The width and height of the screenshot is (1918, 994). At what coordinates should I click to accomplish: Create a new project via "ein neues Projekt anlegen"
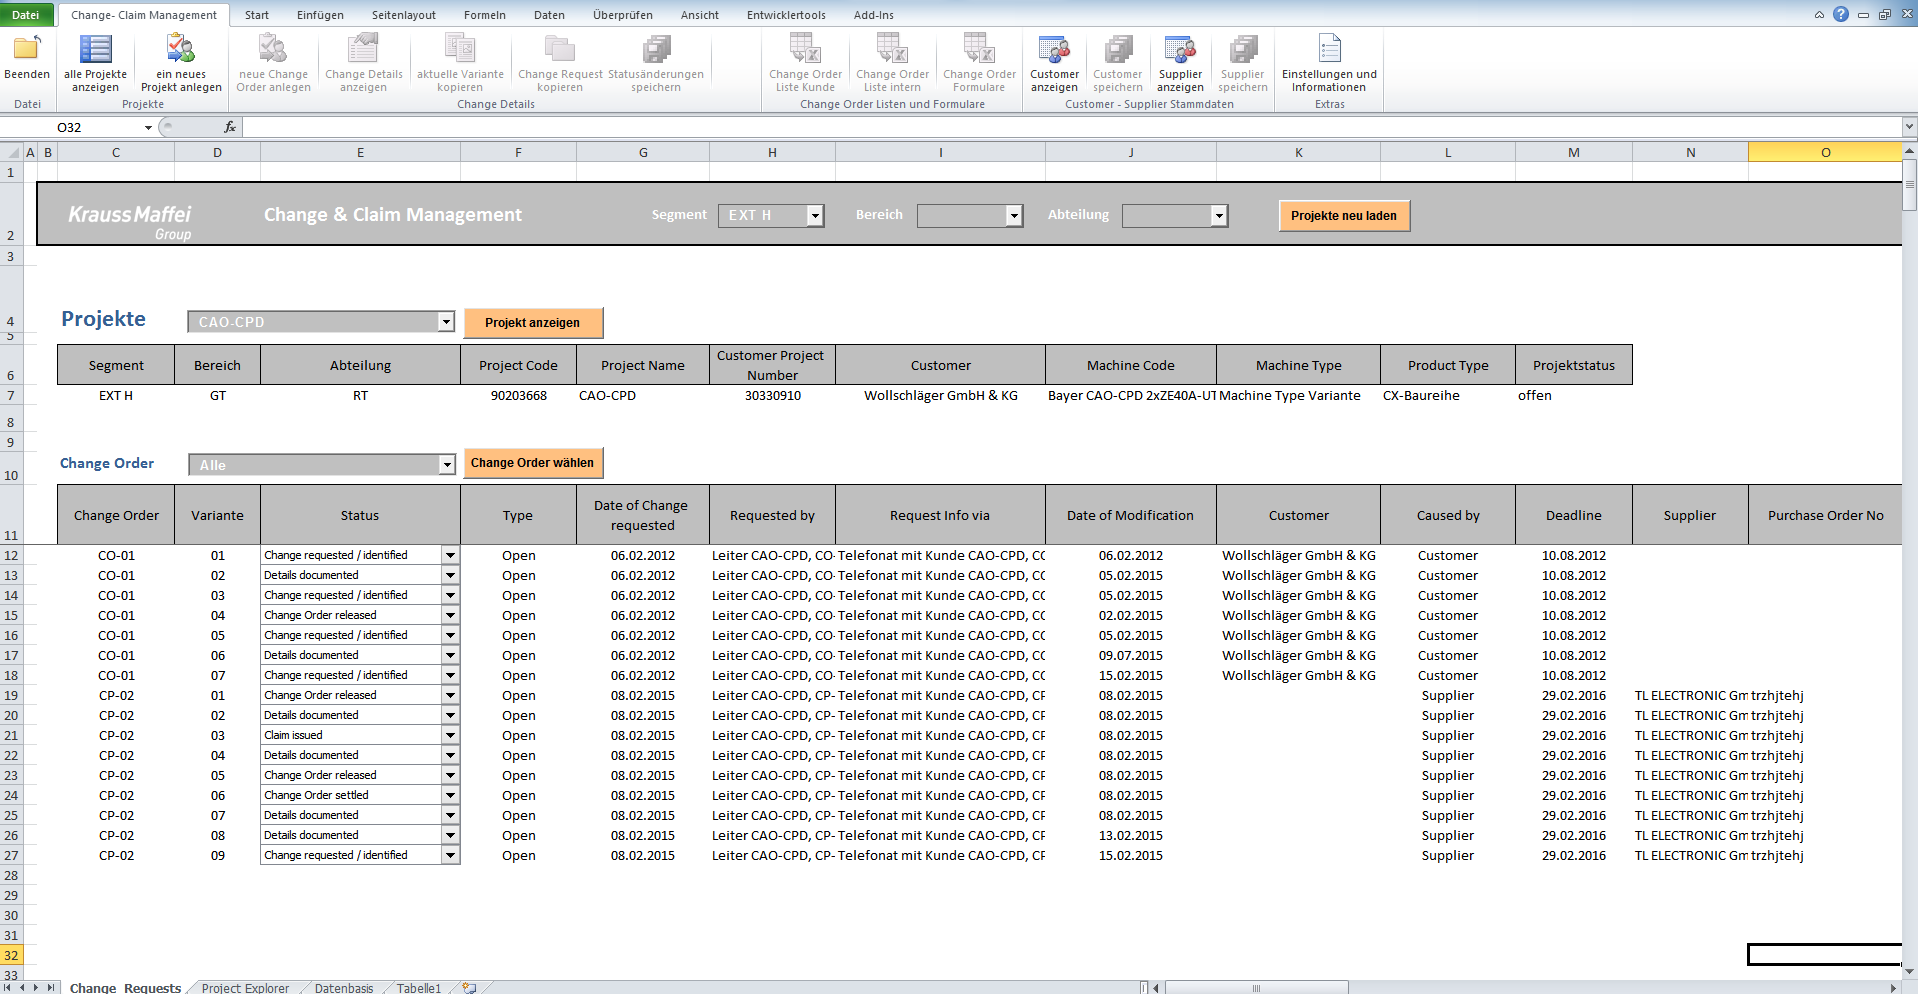(x=181, y=62)
